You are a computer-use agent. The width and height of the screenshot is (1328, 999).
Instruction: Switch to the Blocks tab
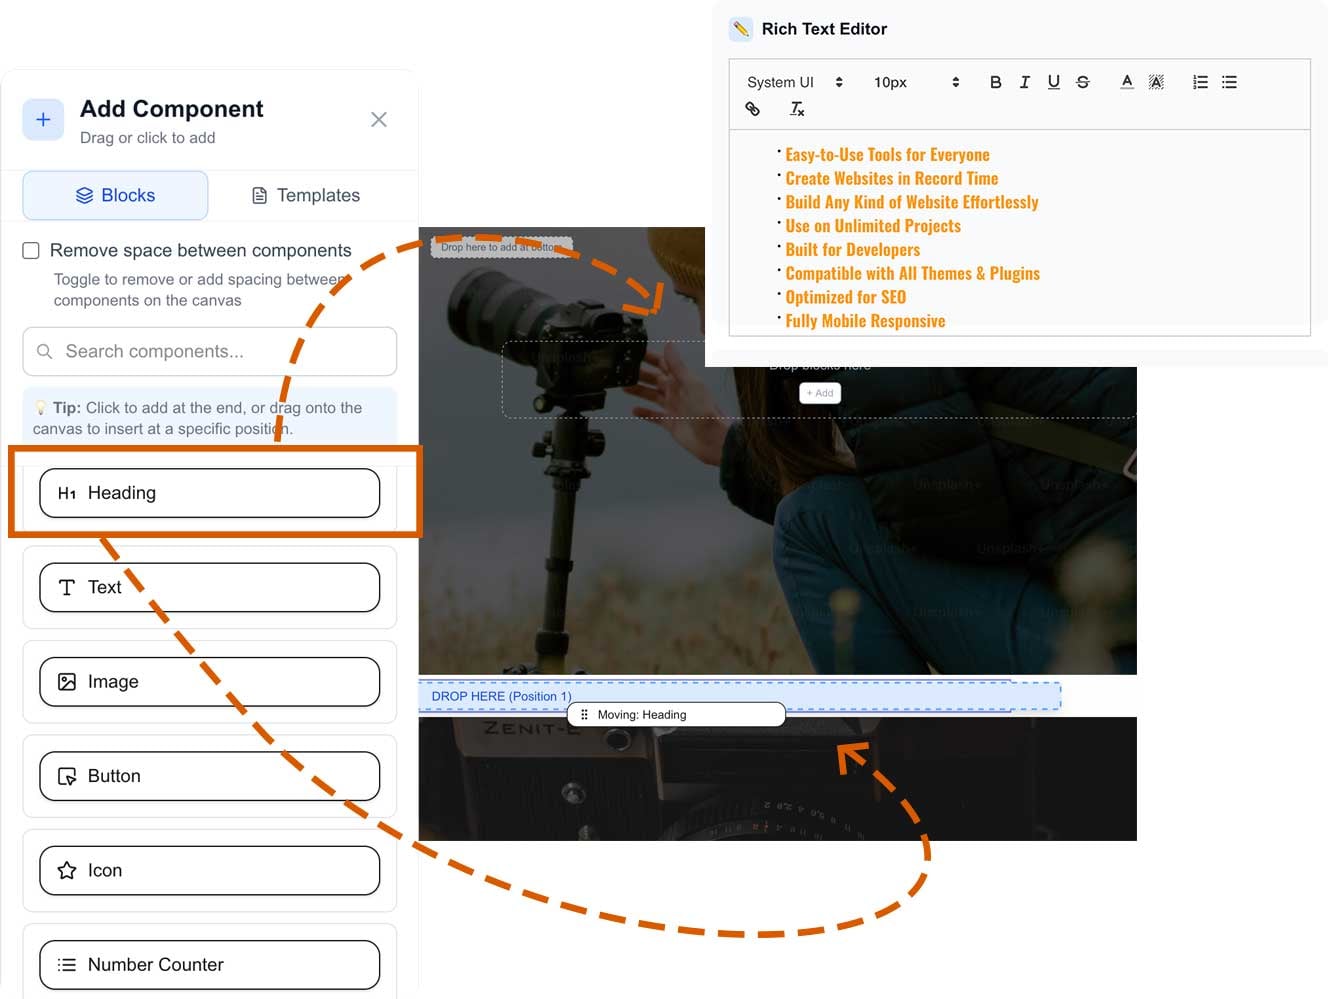(x=116, y=195)
